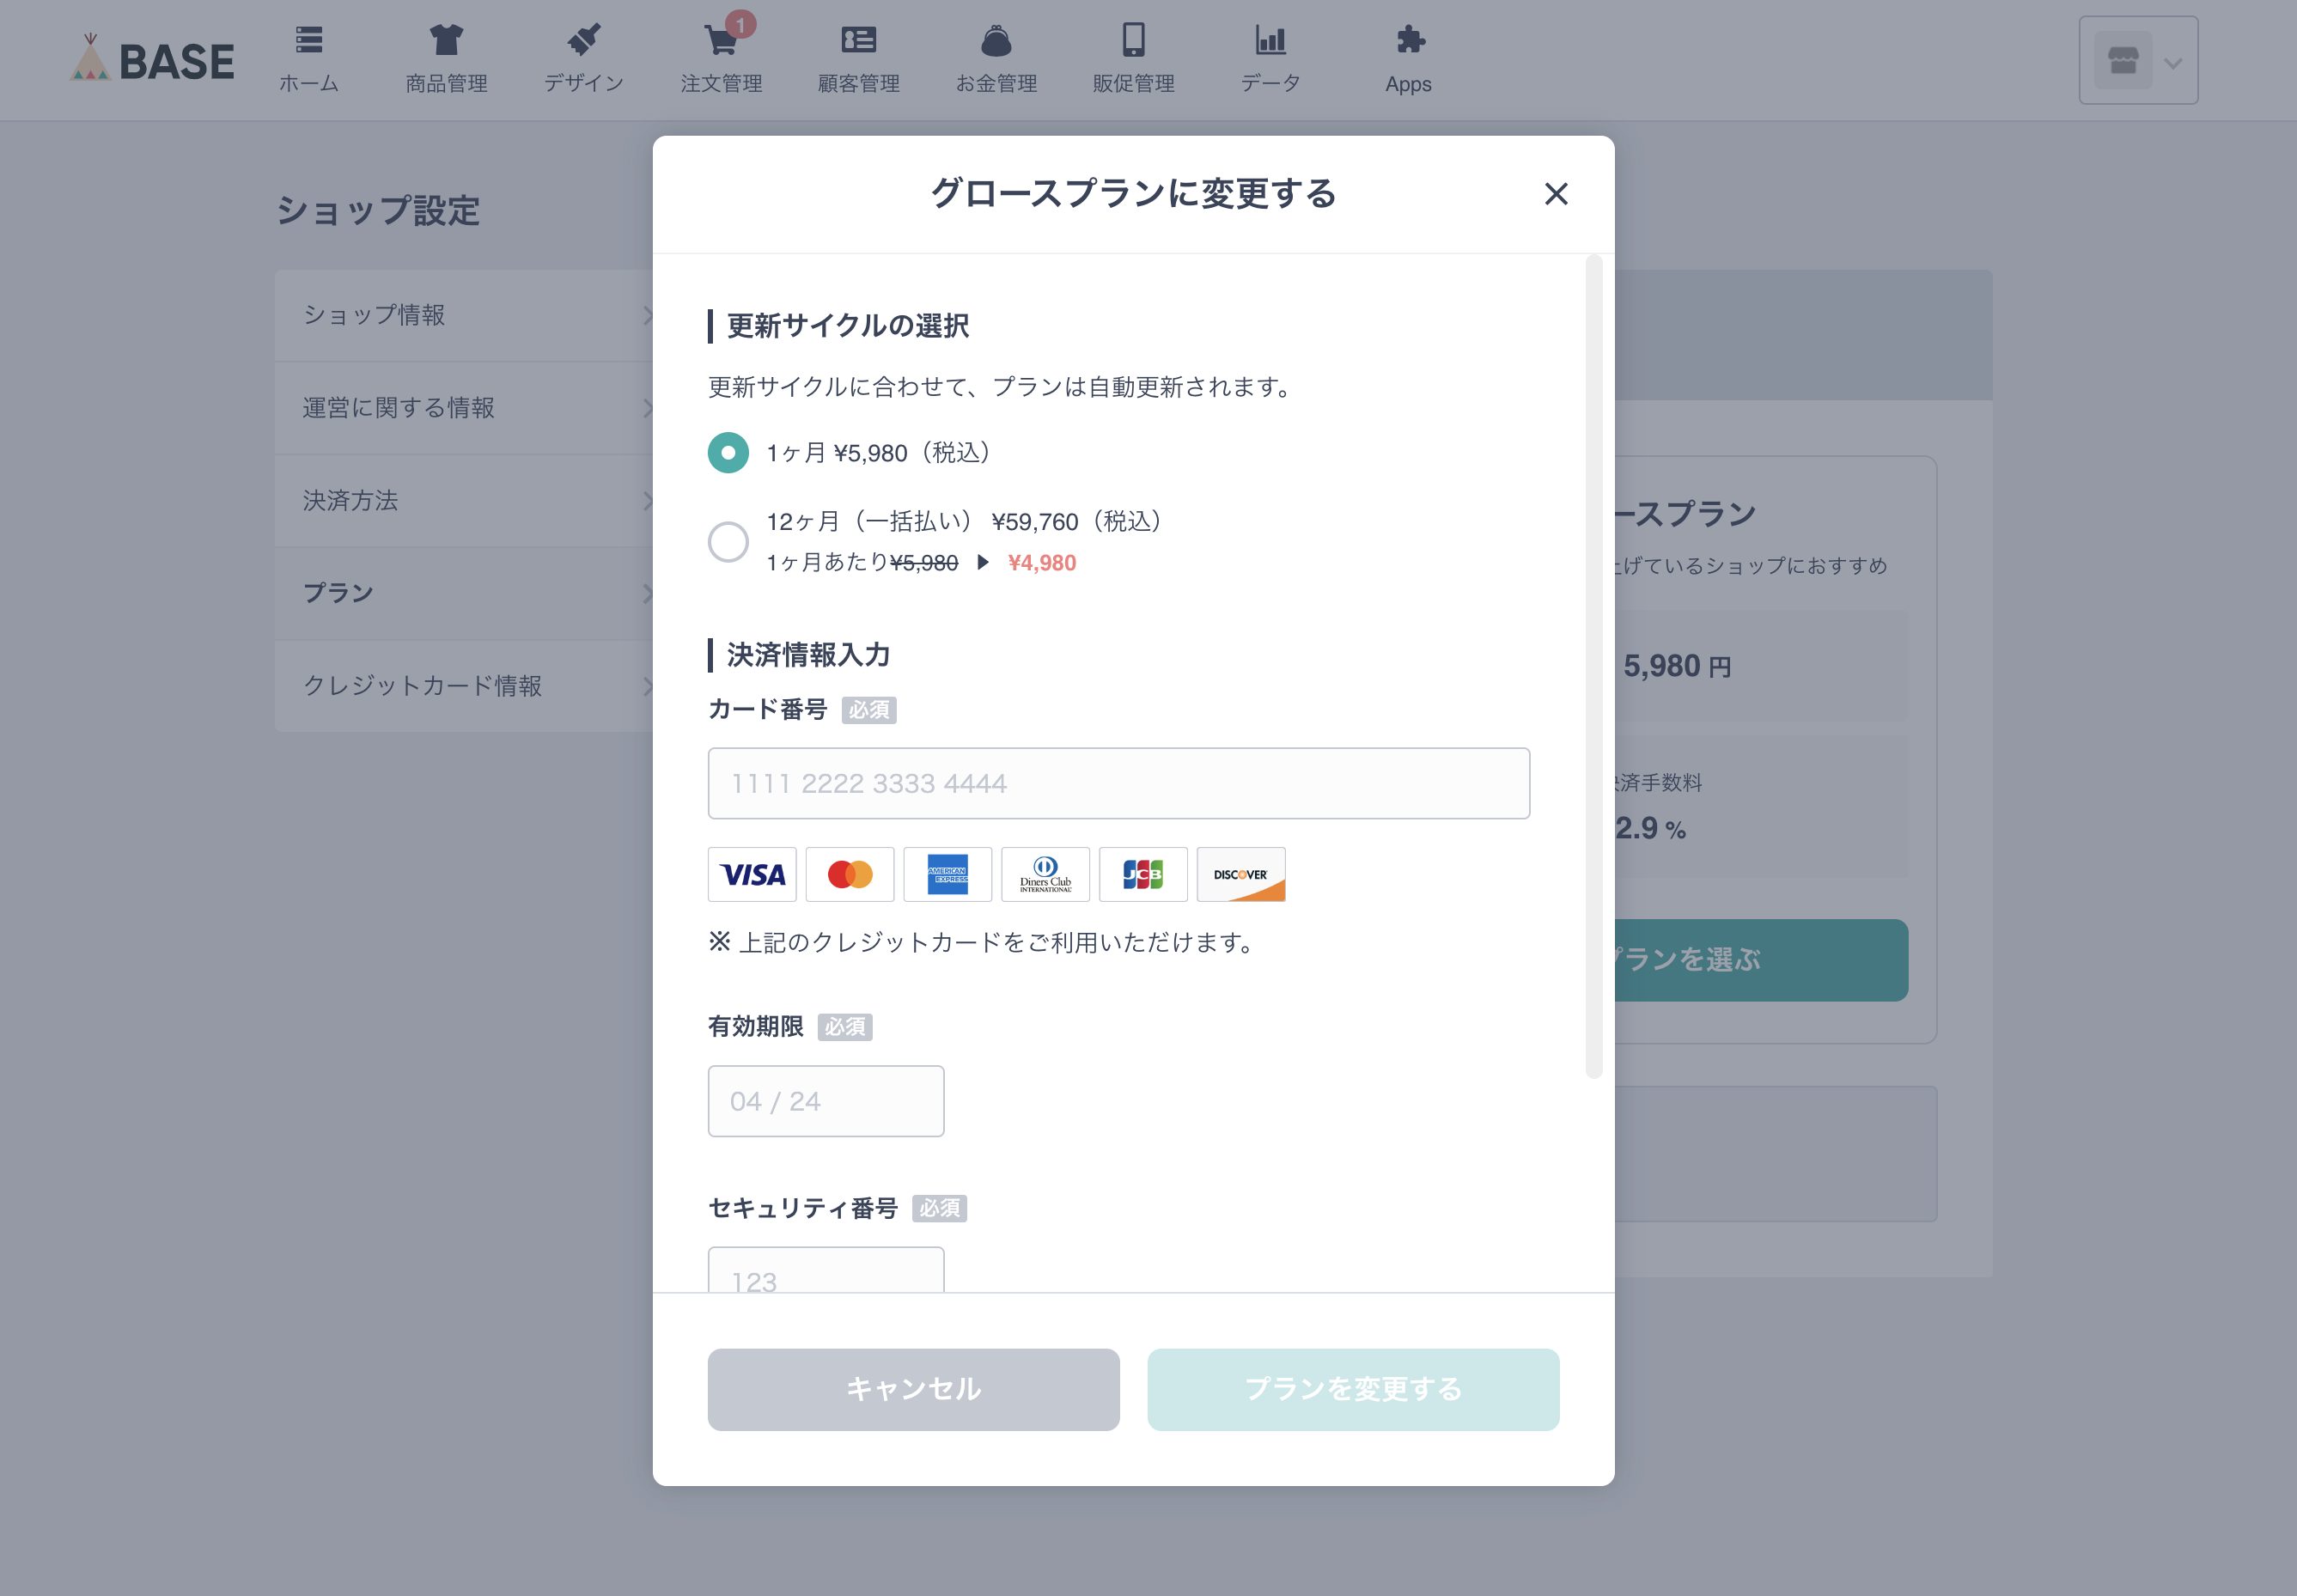Image resolution: width=2297 pixels, height=1596 pixels.
Task: Open デザイン paintbrush icon
Action: point(584,40)
